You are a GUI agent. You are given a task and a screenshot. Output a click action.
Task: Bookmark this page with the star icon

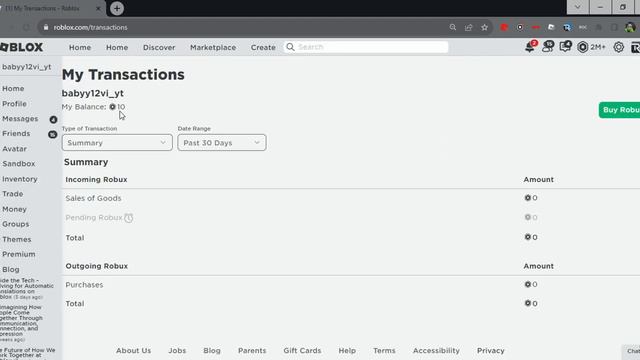(484, 27)
